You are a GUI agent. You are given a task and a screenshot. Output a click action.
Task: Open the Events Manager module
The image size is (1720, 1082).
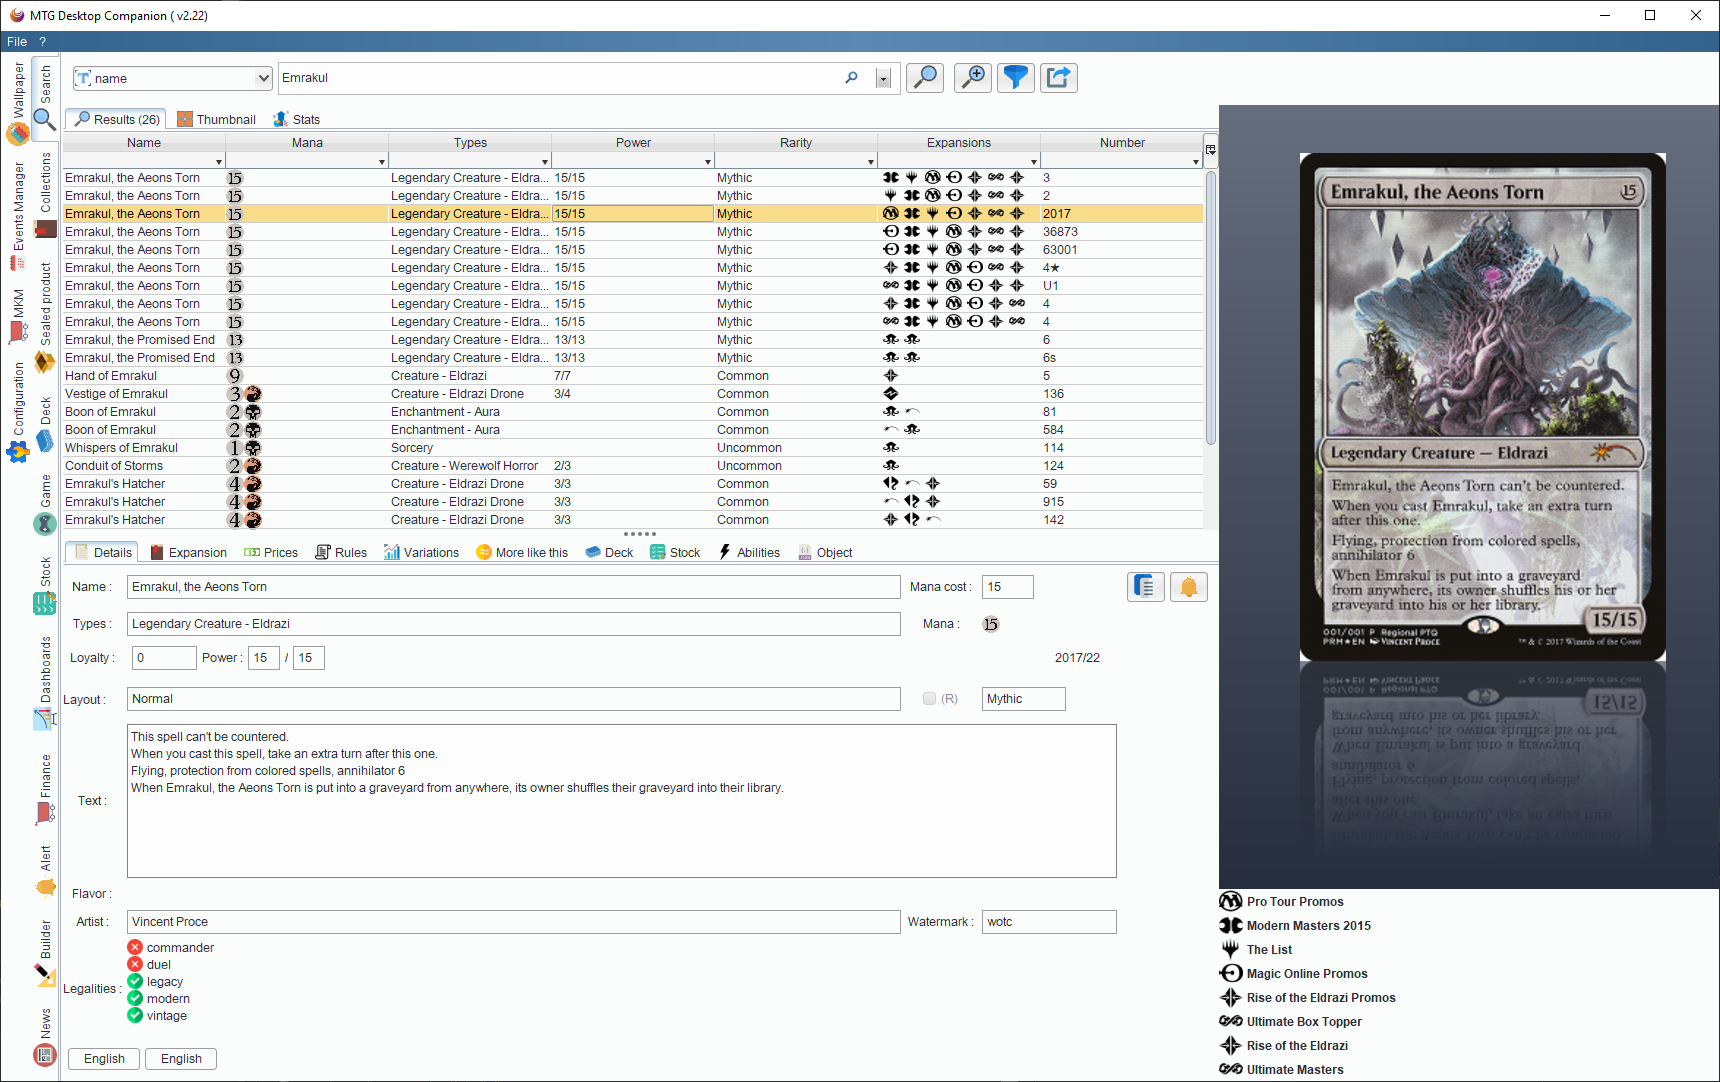pos(18,216)
